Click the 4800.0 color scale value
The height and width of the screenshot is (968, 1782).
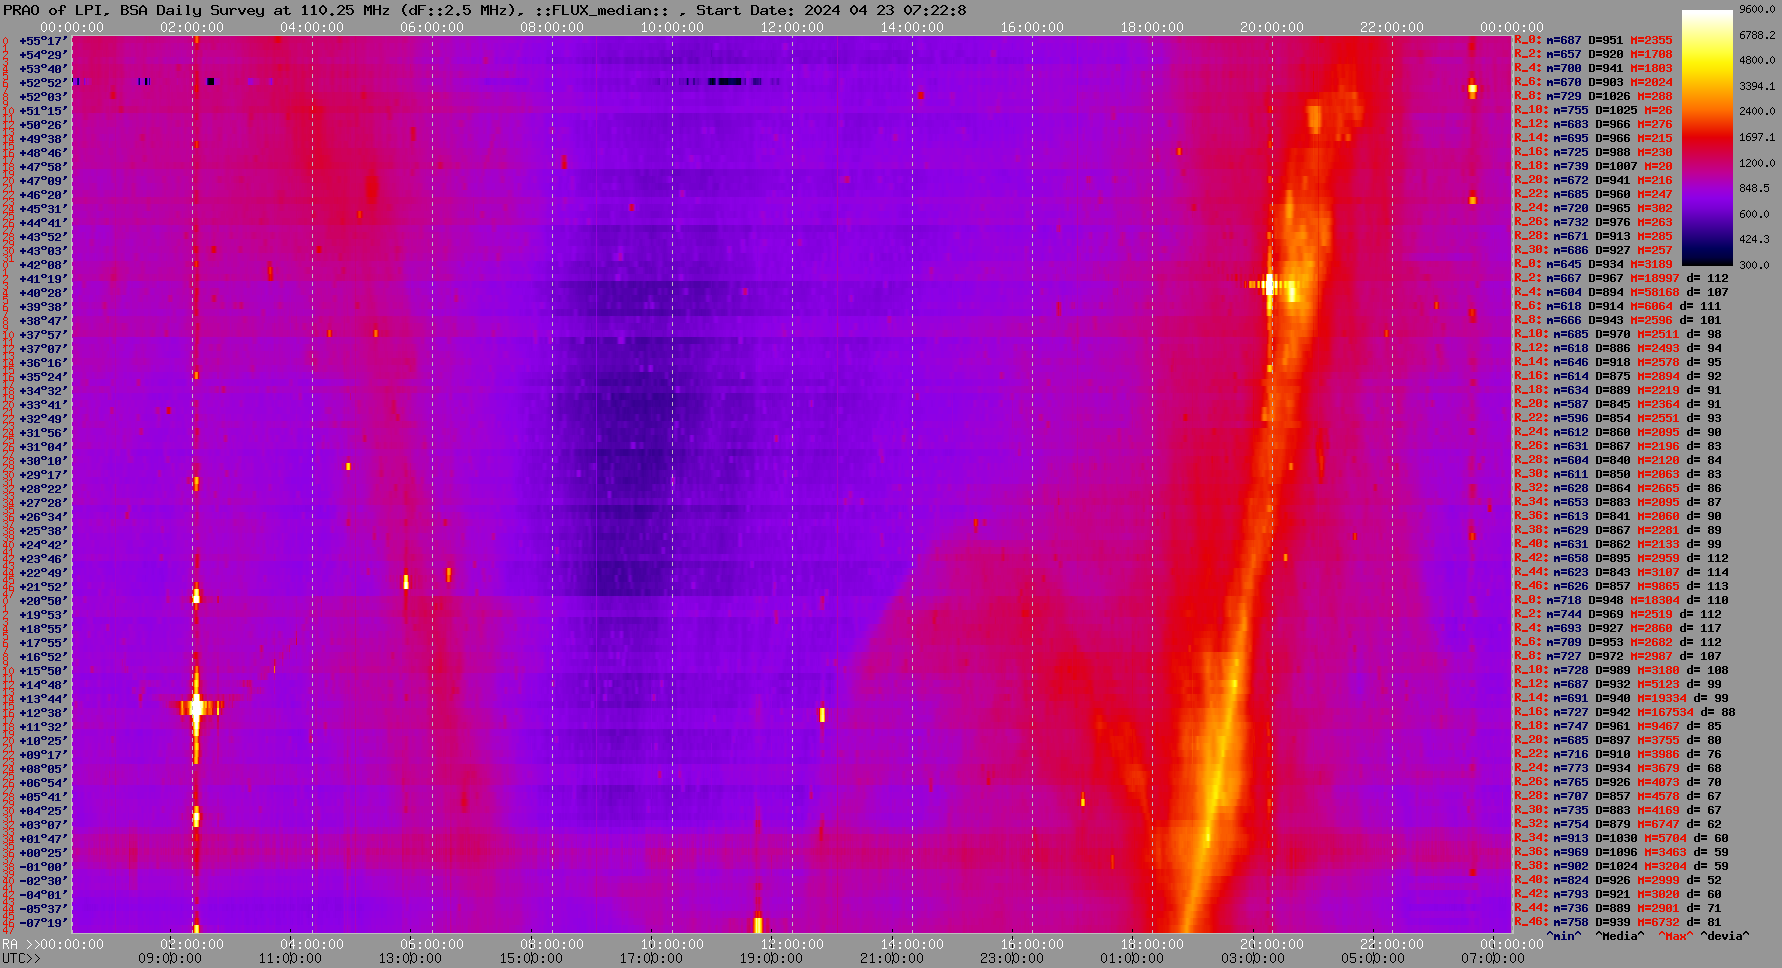click(x=1757, y=60)
